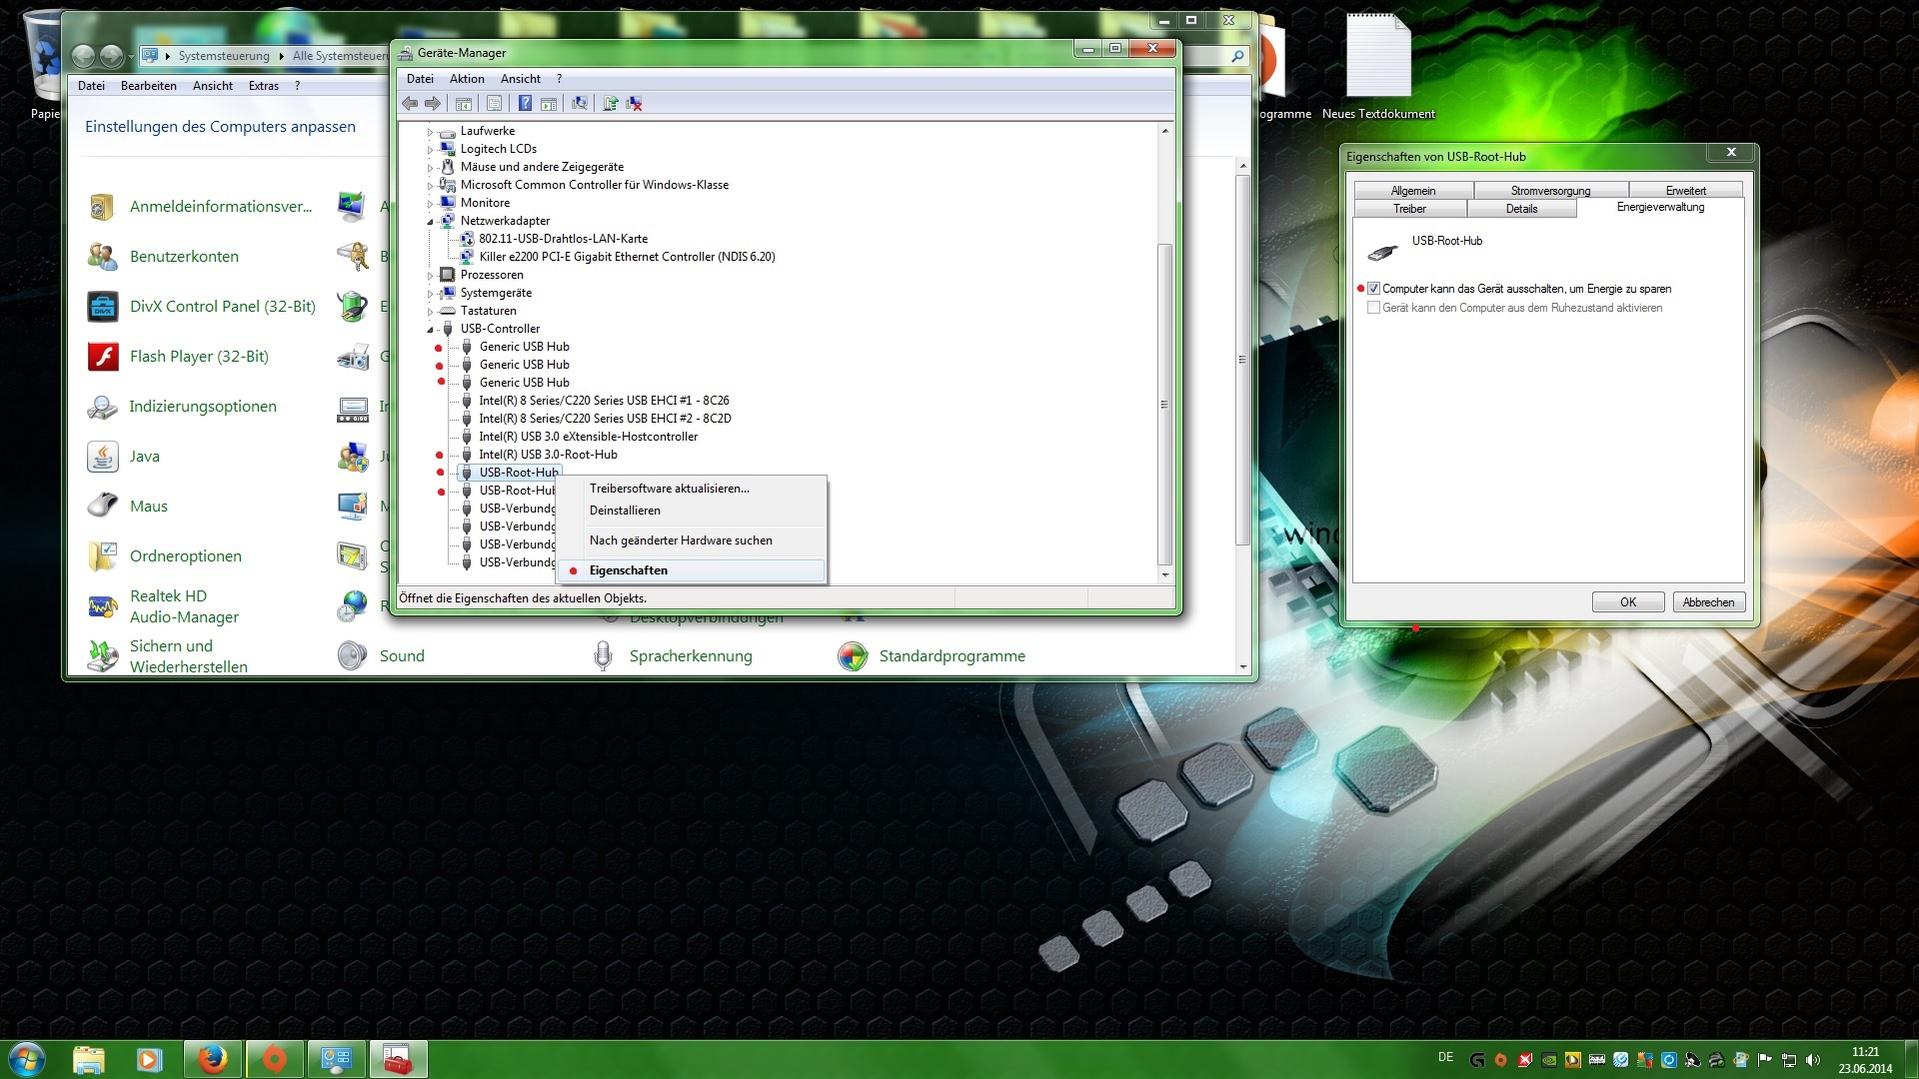This screenshot has width=1919, height=1079.
Task: Open the Ansicht menu in Geräte-Manager
Action: [x=520, y=79]
